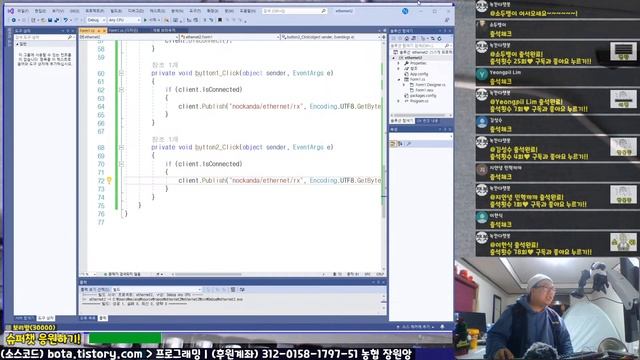640x360 pixels.
Task: Open the ethernet2.Form1 class dropdown
Action: pos(230,37)
